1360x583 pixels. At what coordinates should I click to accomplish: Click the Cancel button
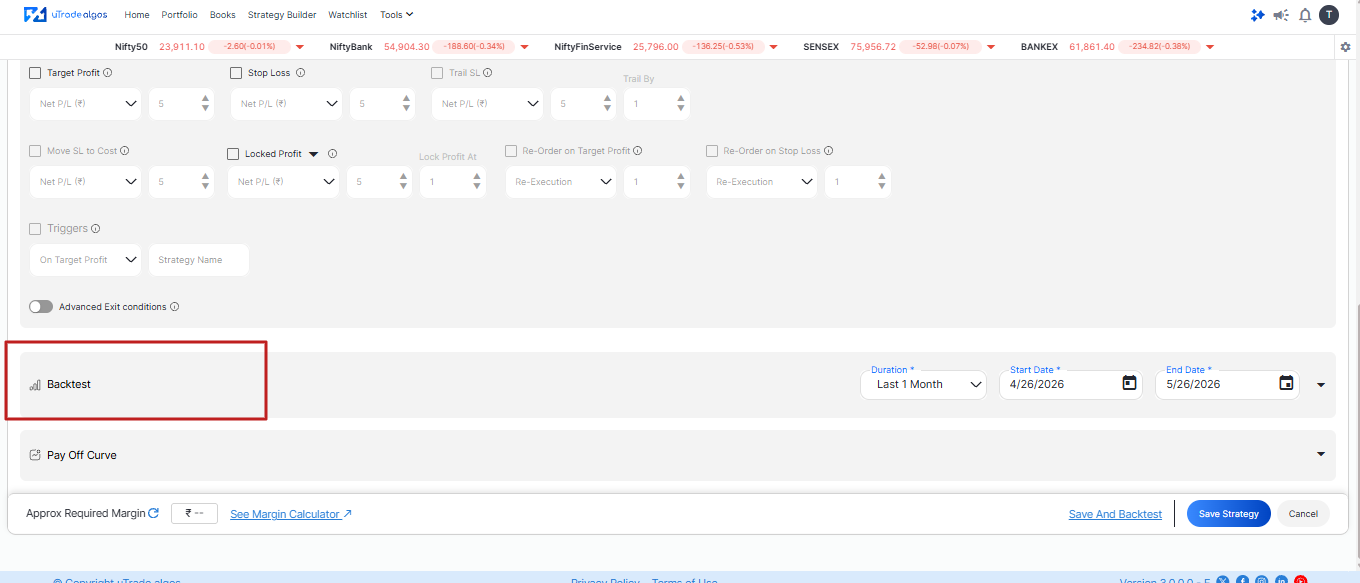(x=1303, y=514)
